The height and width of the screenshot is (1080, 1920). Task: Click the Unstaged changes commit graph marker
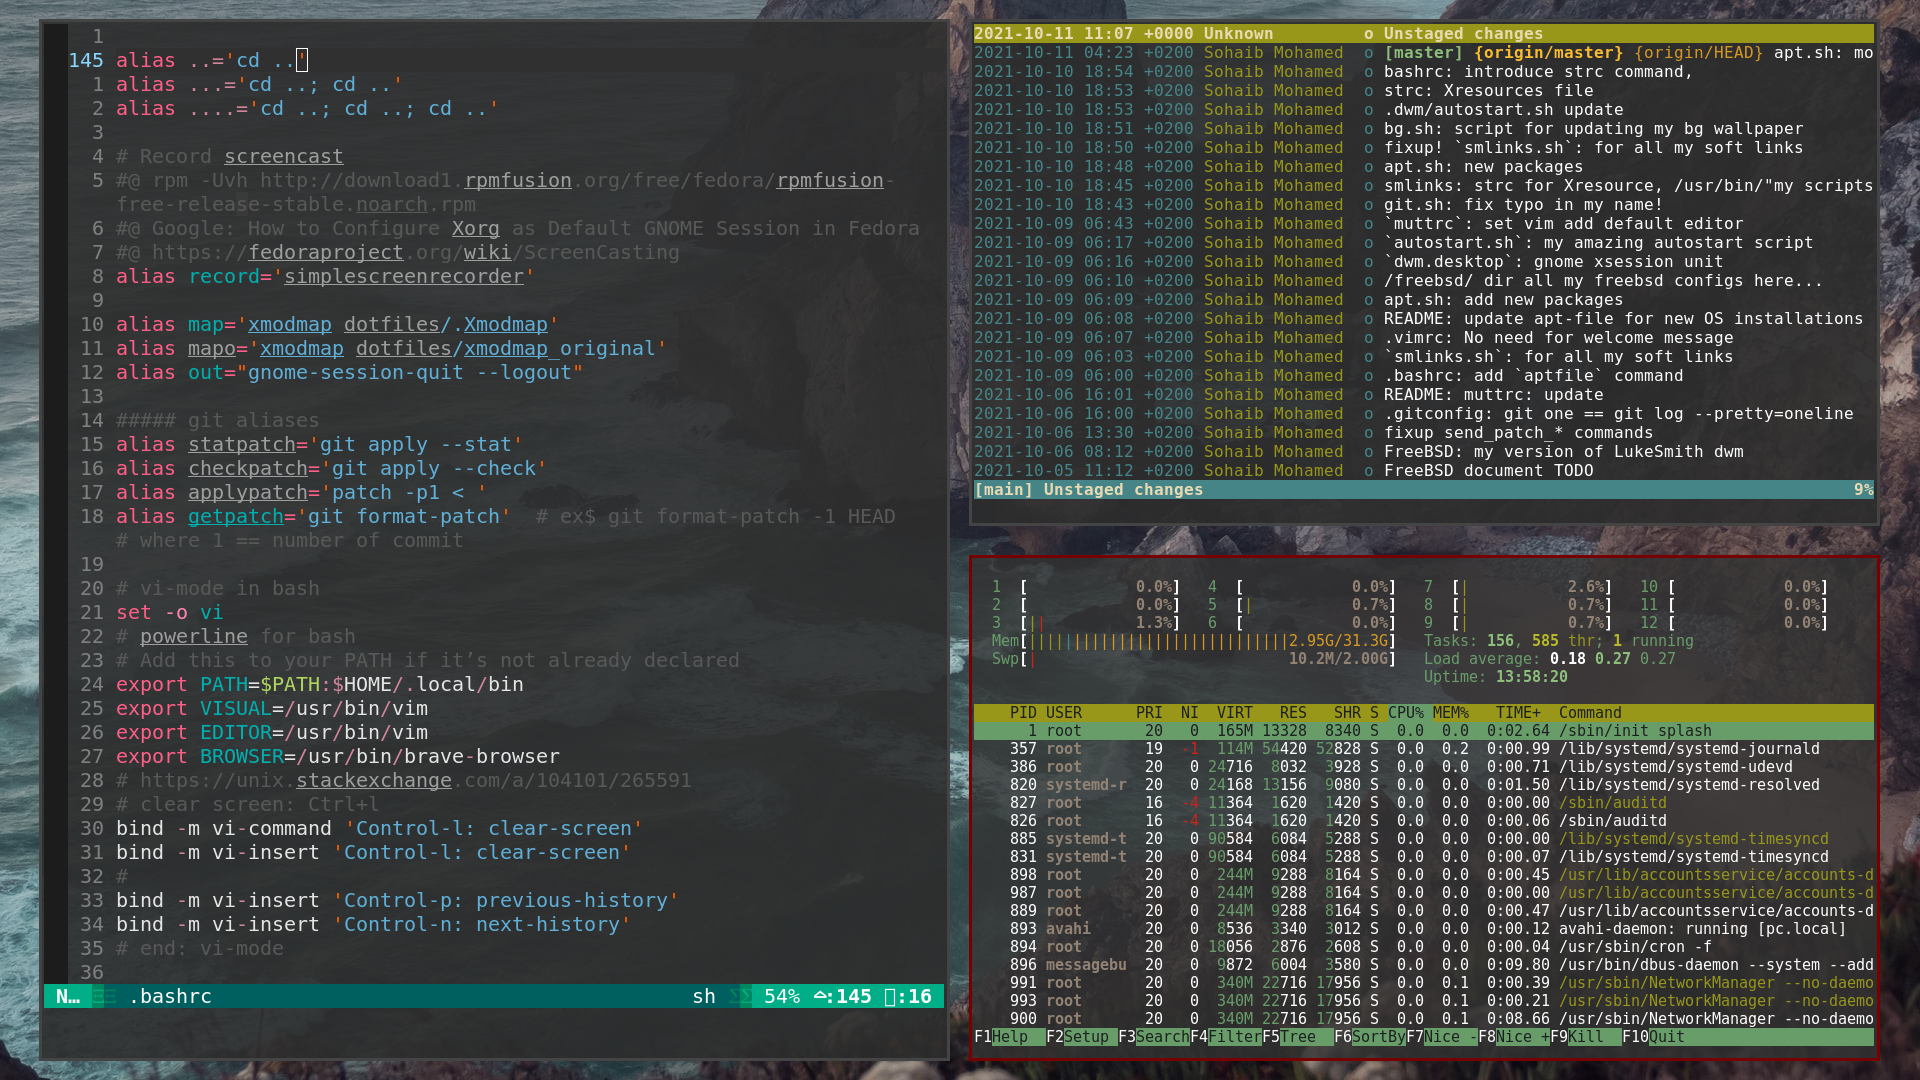(1369, 34)
